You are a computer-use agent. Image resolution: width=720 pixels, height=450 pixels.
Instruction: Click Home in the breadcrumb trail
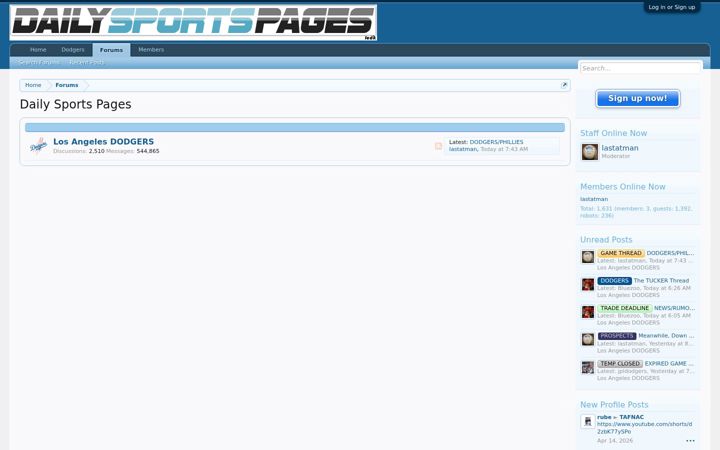pos(33,85)
